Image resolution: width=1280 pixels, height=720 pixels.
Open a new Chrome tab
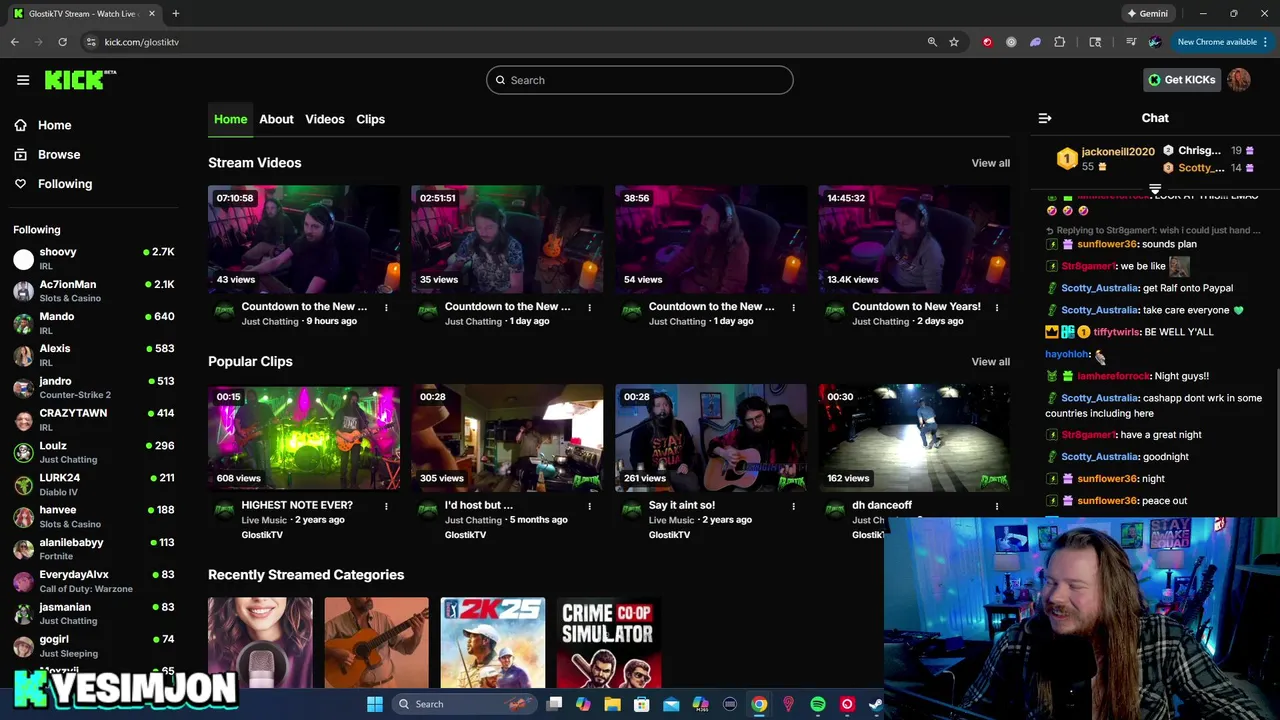point(175,14)
